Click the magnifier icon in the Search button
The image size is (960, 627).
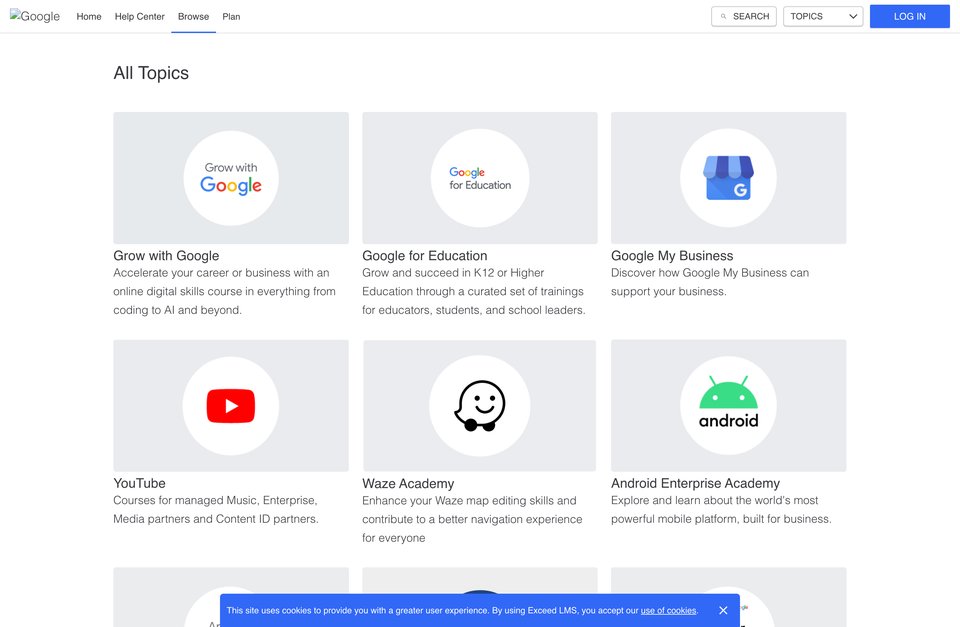[723, 17]
